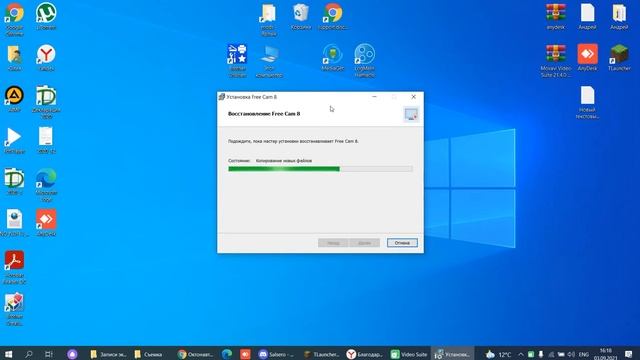Click the greyed-out Далее button
Screen dimensions: 640x360
pos(364,243)
